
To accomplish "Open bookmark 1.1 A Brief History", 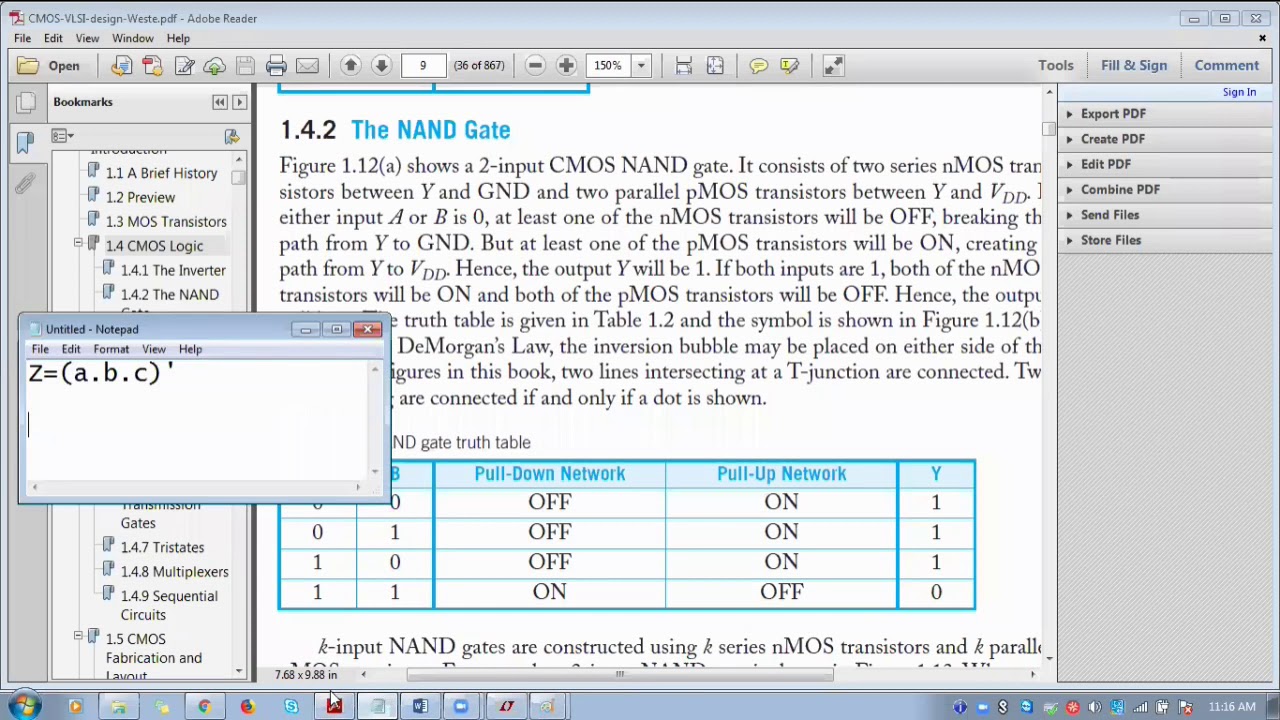I will pyautogui.click(x=161, y=173).
